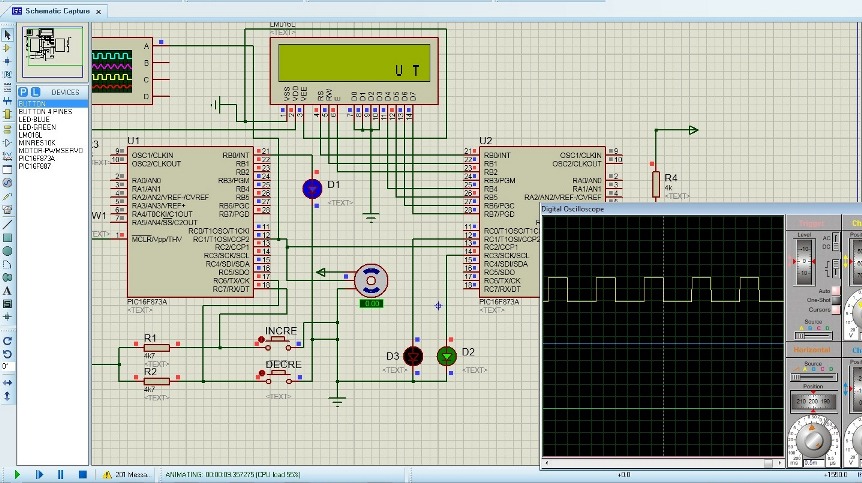Click the Rotate clockwise icon
862x483 pixels.
7,341
